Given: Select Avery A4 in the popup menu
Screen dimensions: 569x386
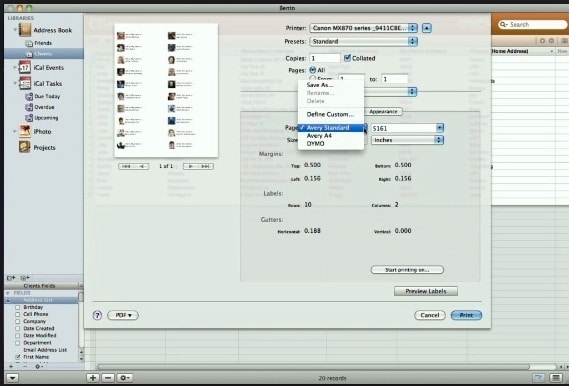Looking at the screenshot, I should 331,136.
